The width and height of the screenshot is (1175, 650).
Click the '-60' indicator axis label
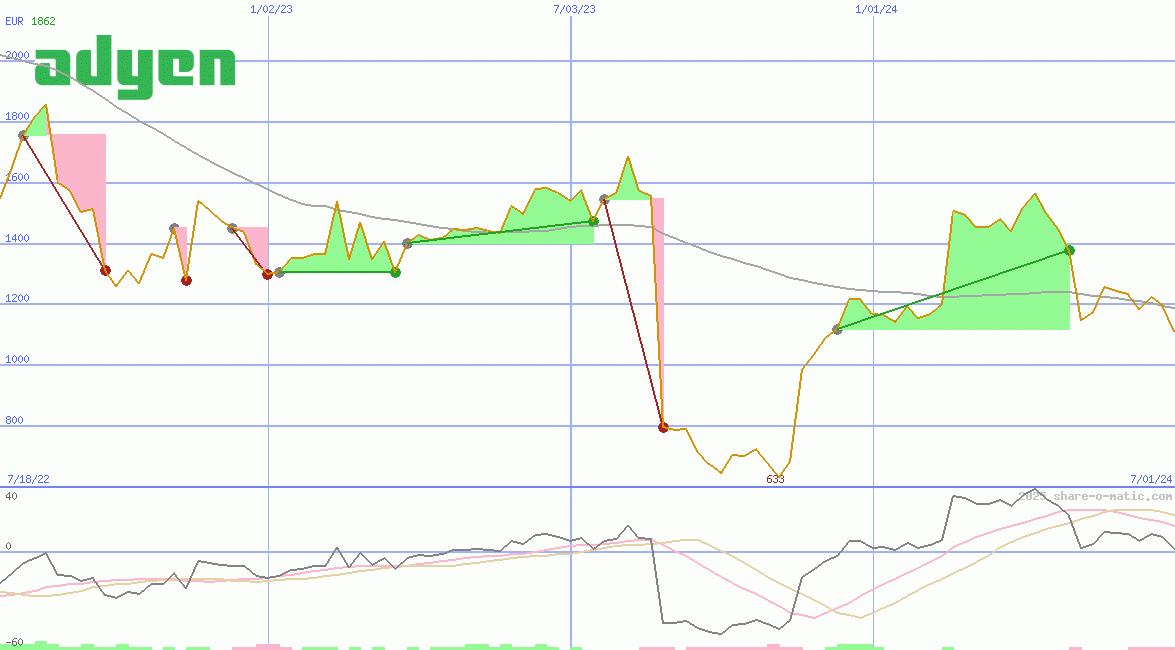click(x=14, y=643)
